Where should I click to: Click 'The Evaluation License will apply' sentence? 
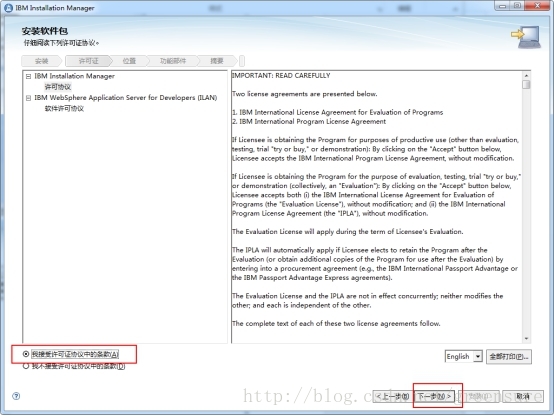pos(347,232)
